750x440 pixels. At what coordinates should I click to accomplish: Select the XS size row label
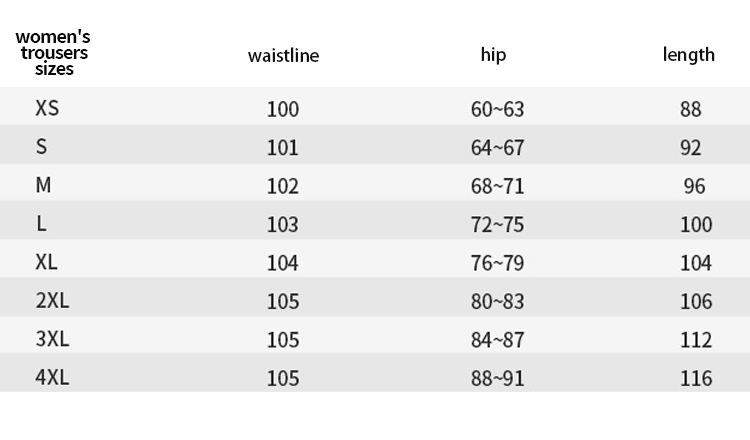(47, 108)
